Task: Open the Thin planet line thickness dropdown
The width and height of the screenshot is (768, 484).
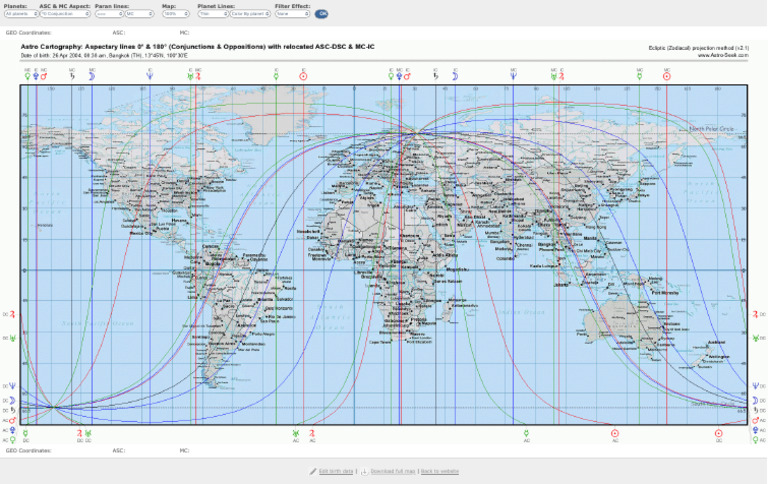Action: (x=212, y=14)
